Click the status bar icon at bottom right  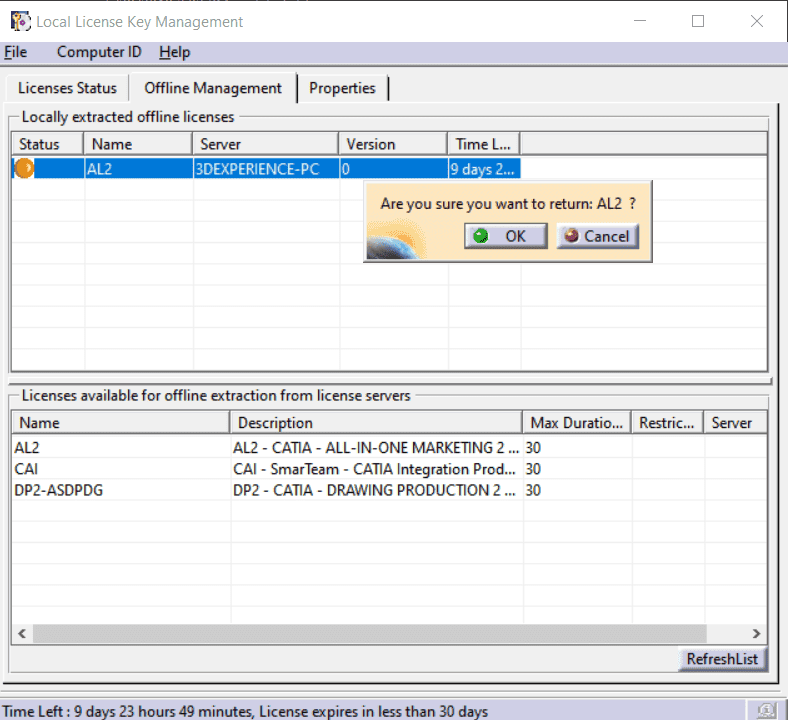[766, 710]
